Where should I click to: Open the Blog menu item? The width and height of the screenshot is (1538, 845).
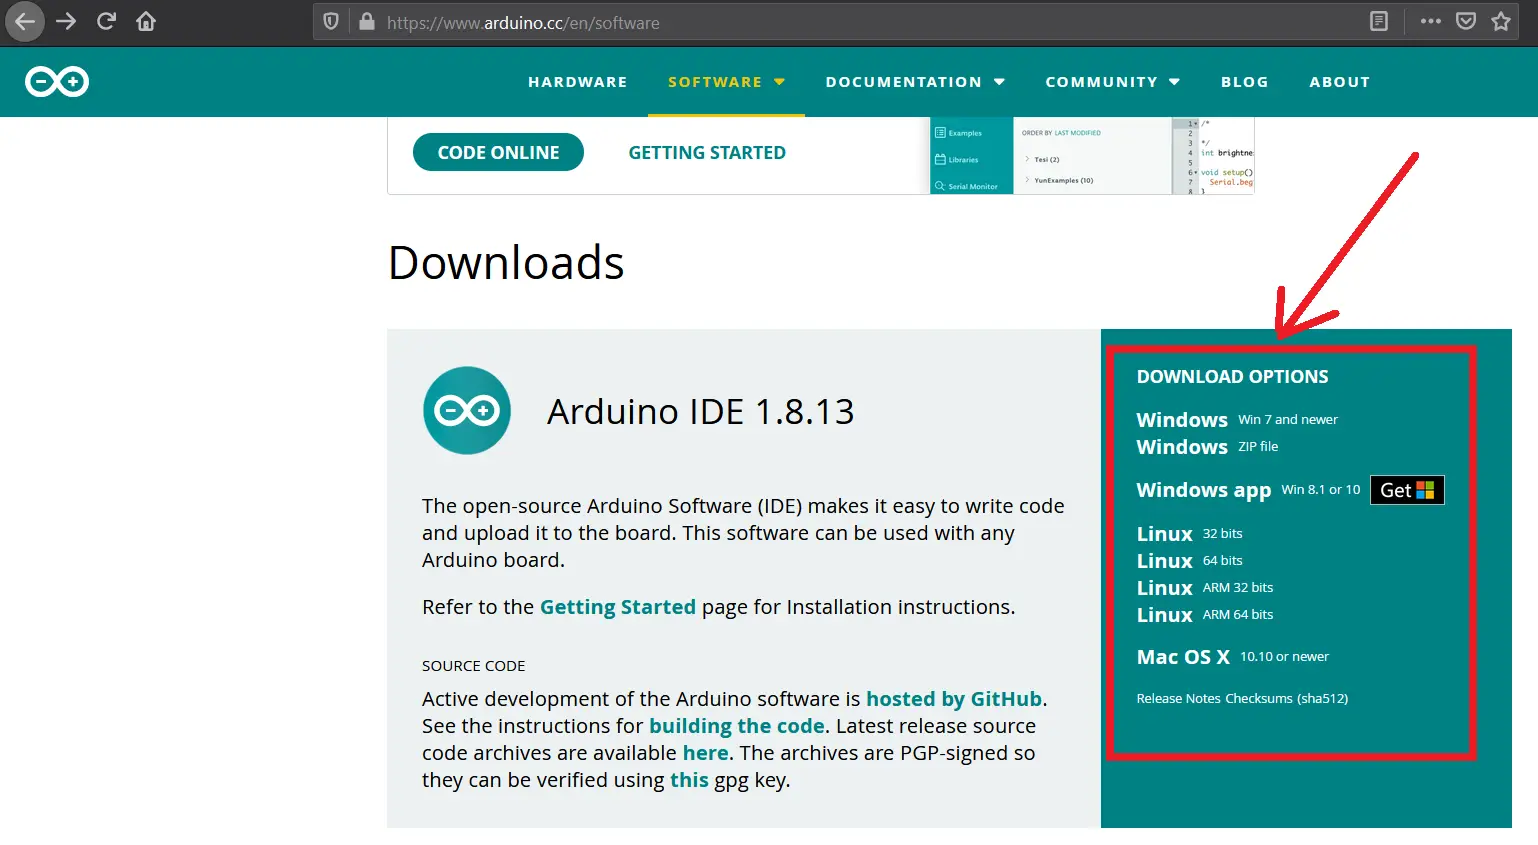coord(1244,82)
